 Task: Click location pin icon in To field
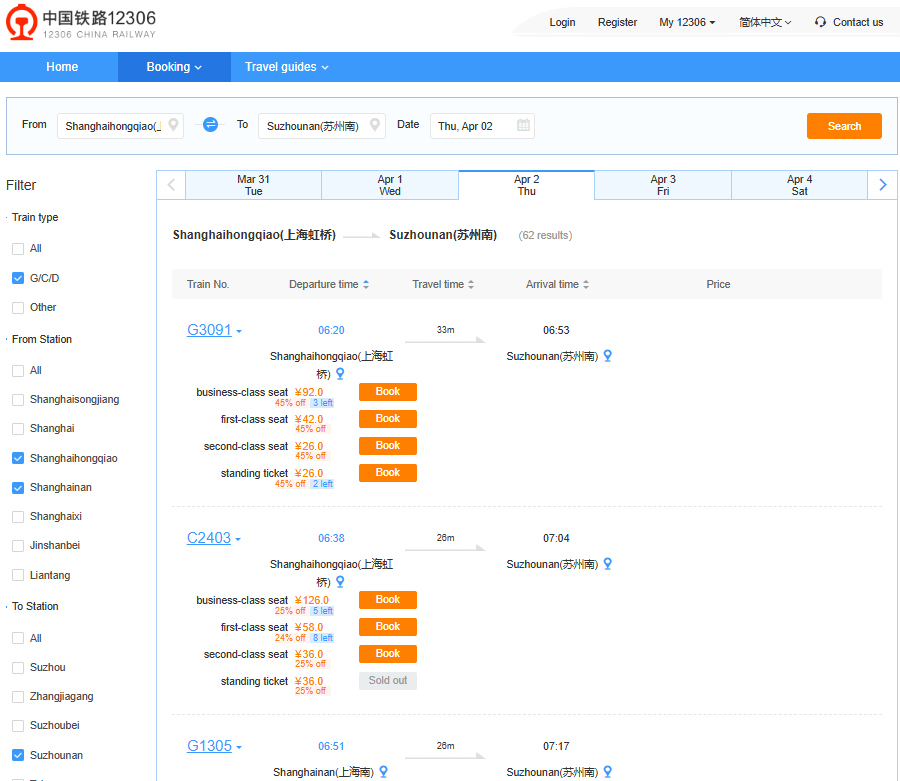pyautogui.click(x=375, y=126)
